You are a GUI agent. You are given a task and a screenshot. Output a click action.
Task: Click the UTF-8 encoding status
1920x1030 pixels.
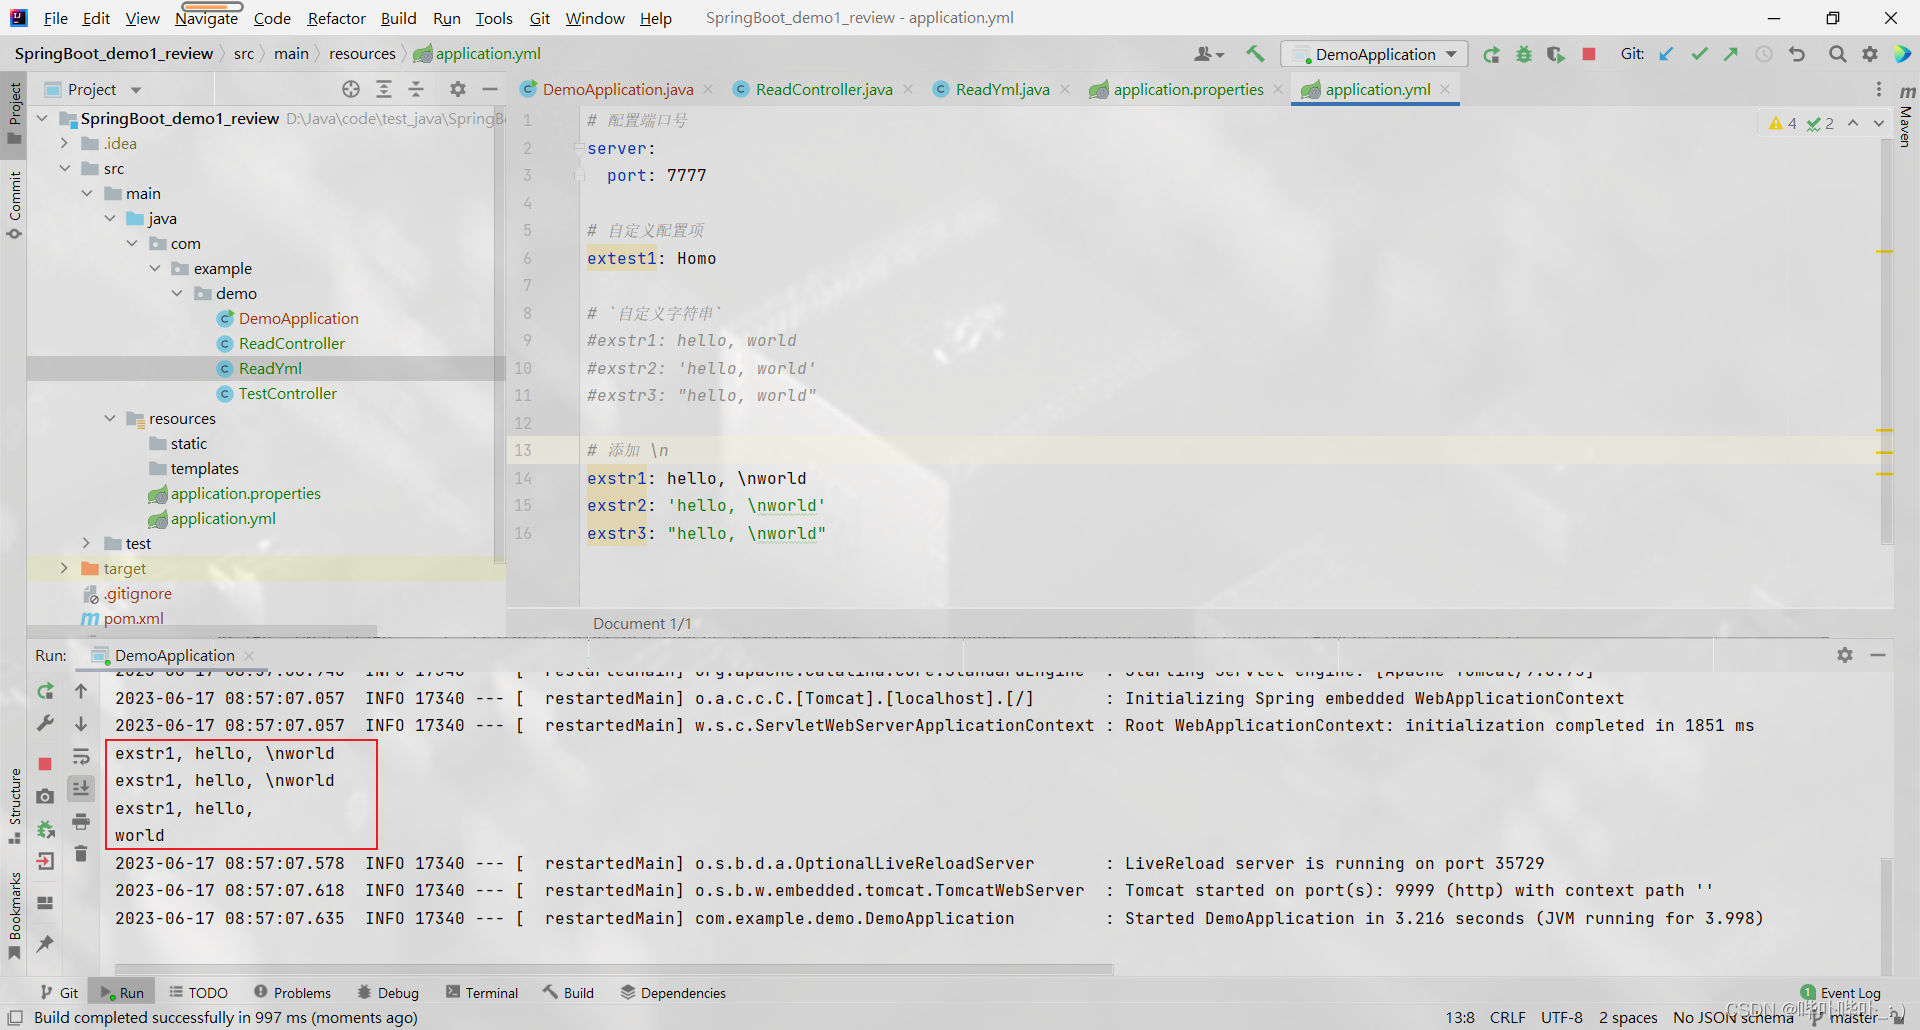1561,1017
